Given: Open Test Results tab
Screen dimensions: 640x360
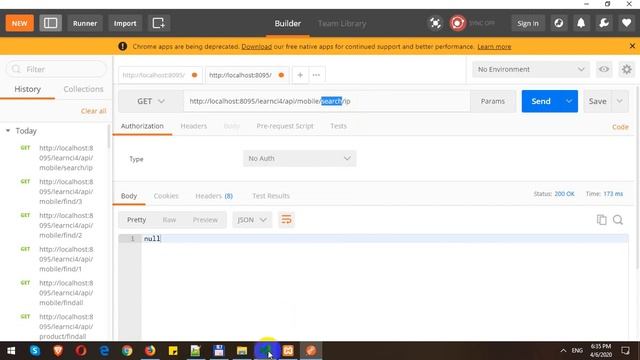Looking at the screenshot, I should tap(271, 196).
